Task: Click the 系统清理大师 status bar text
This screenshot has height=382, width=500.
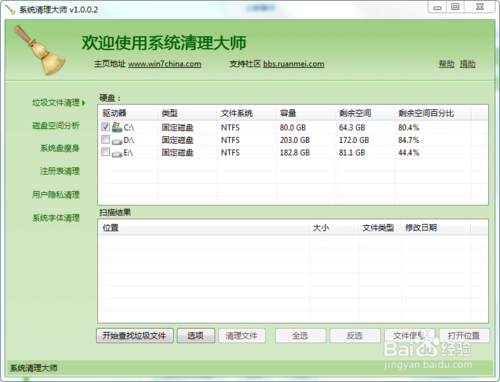Action: point(34,368)
